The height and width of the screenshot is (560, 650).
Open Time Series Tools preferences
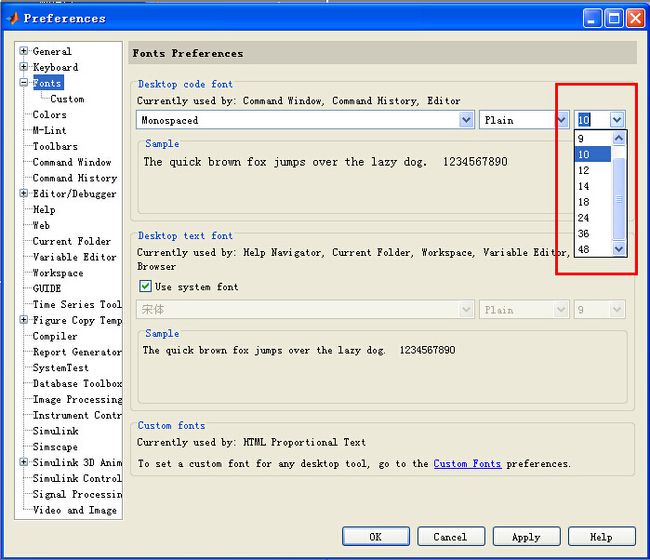pyautogui.click(x=77, y=304)
